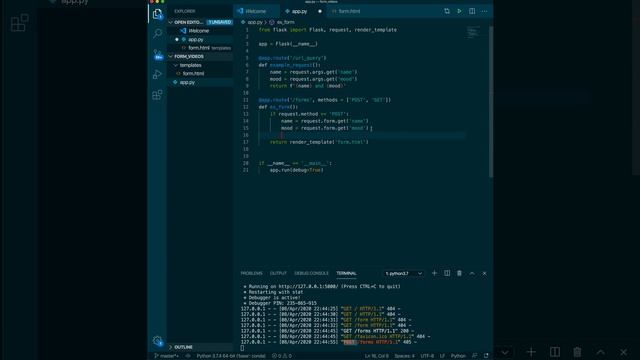640x360 pixels.
Task: Select Welcome in the Open Editors list
Action: click(x=200, y=31)
